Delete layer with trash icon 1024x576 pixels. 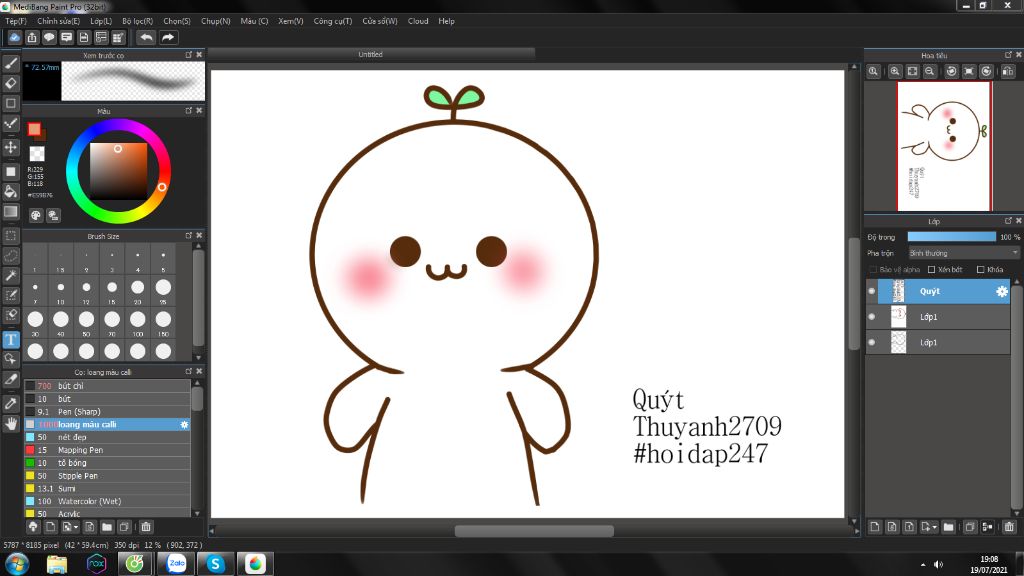tap(1009, 527)
